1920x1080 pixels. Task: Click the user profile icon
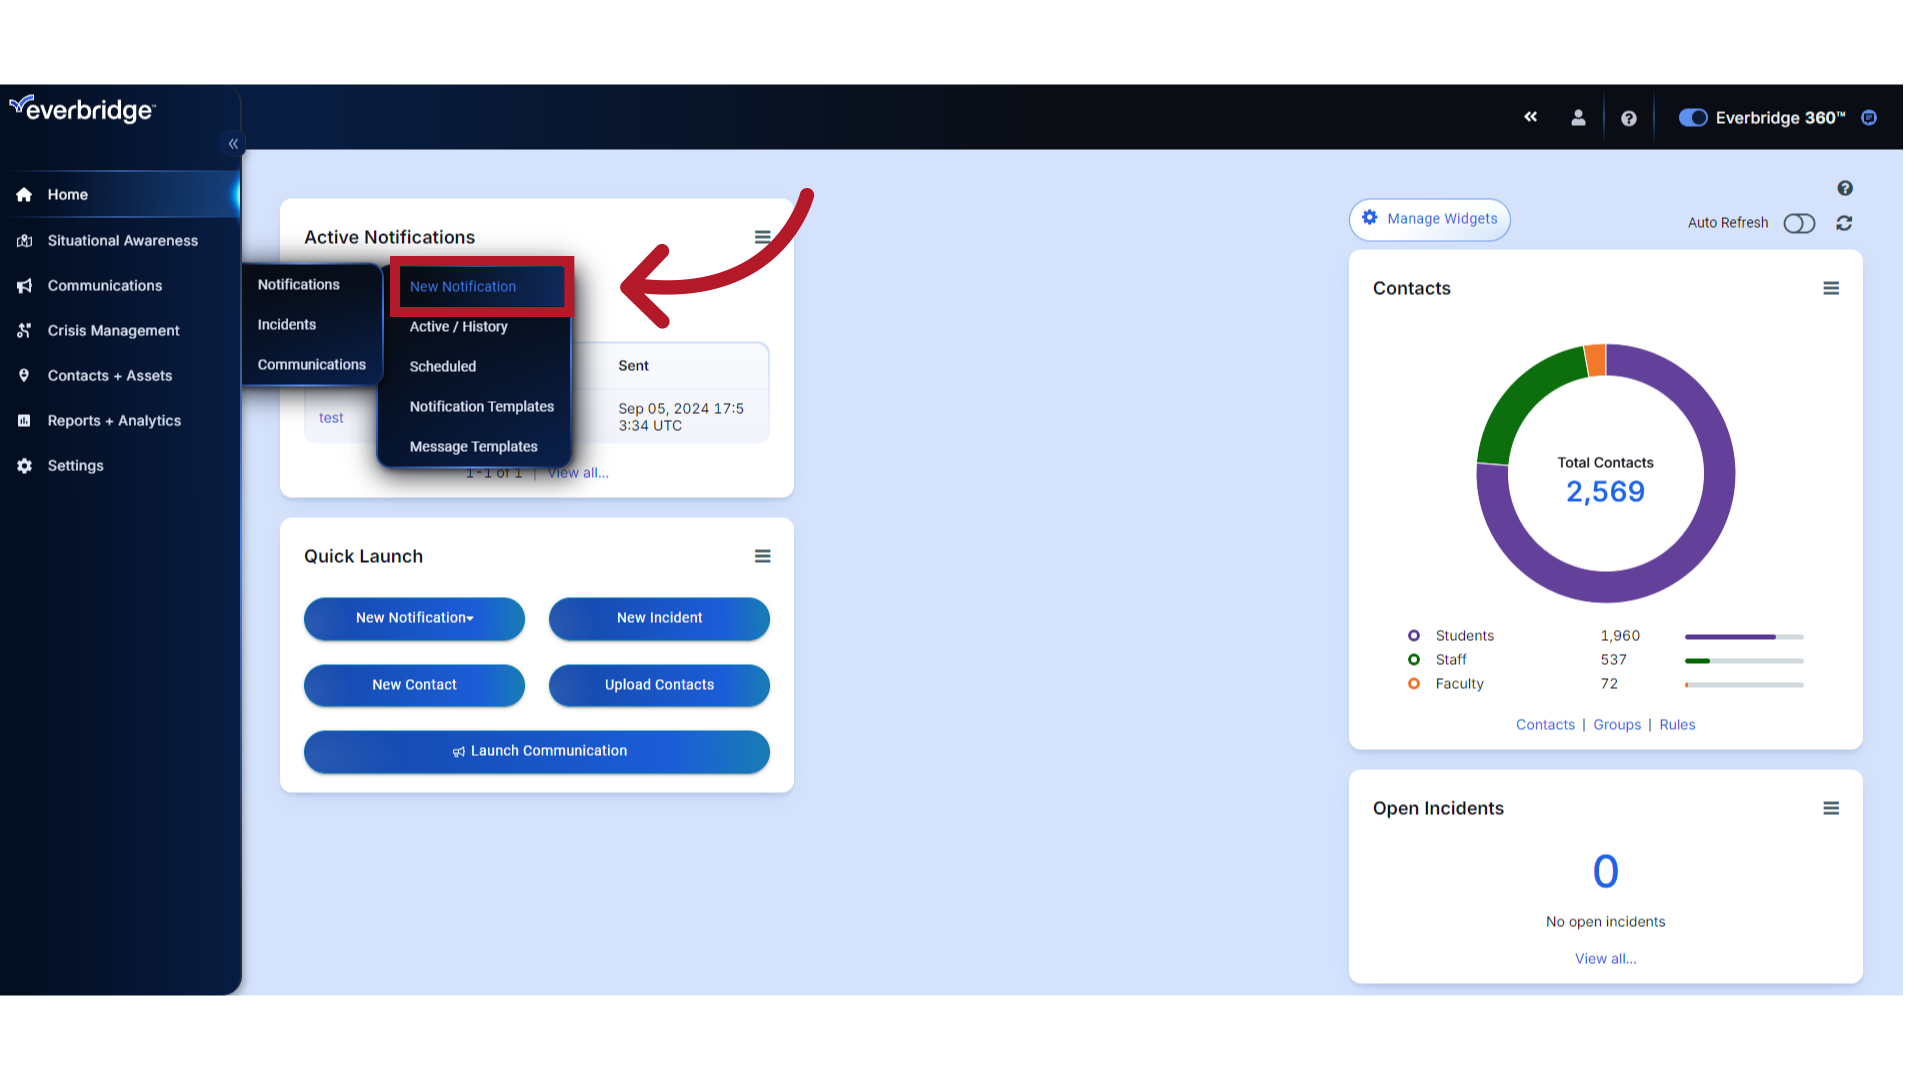(1578, 117)
